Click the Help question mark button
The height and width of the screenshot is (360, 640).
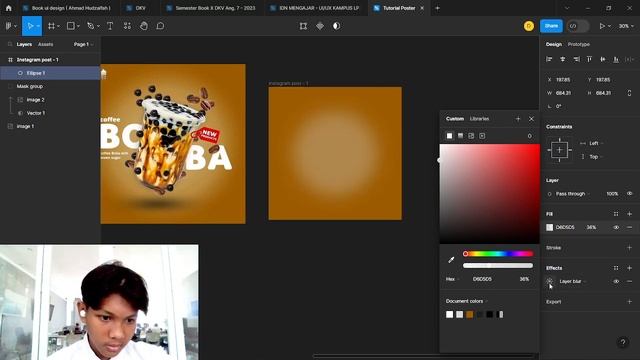(x=623, y=342)
